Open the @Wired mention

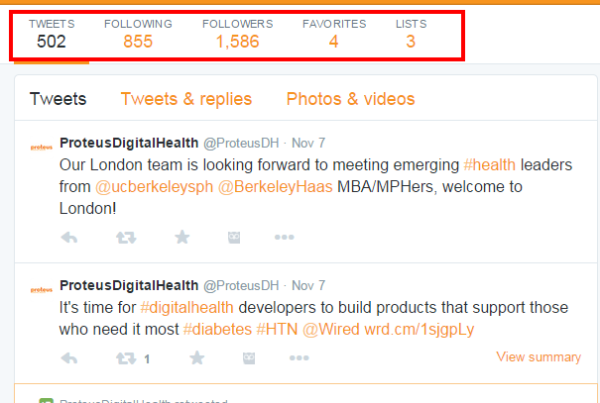tap(331, 329)
